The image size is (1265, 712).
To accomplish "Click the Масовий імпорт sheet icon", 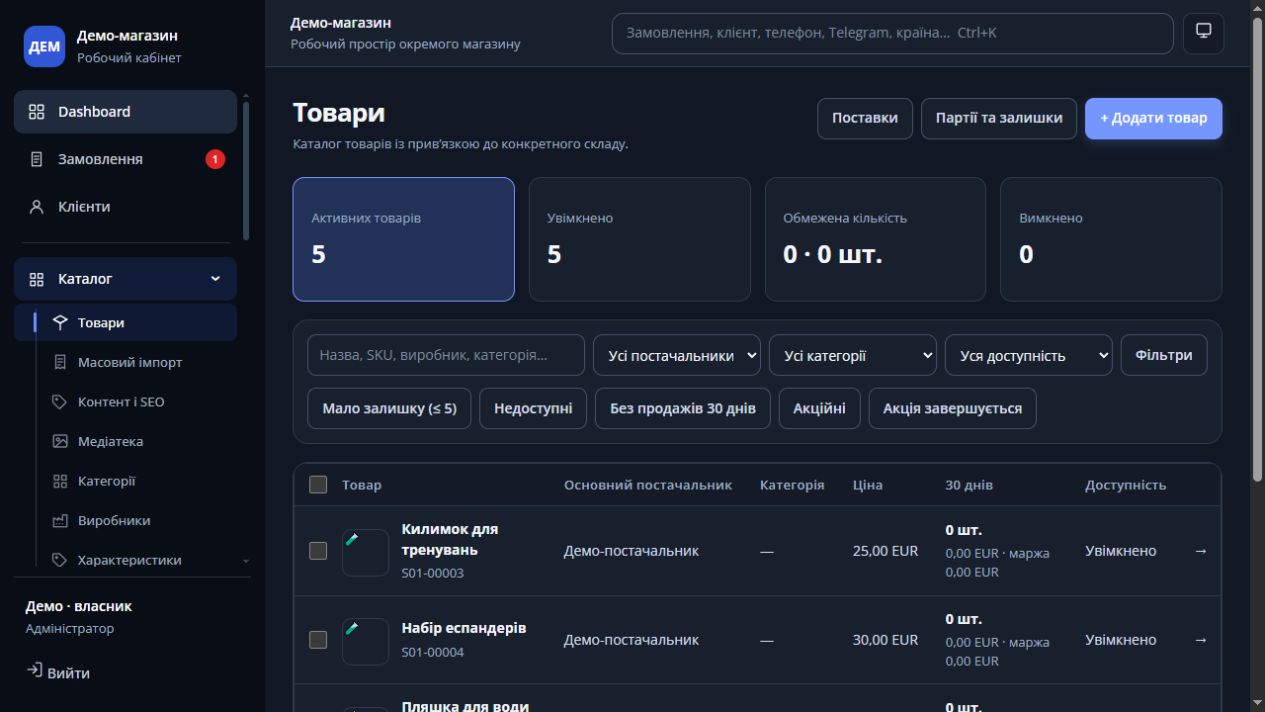I will [x=60, y=362].
